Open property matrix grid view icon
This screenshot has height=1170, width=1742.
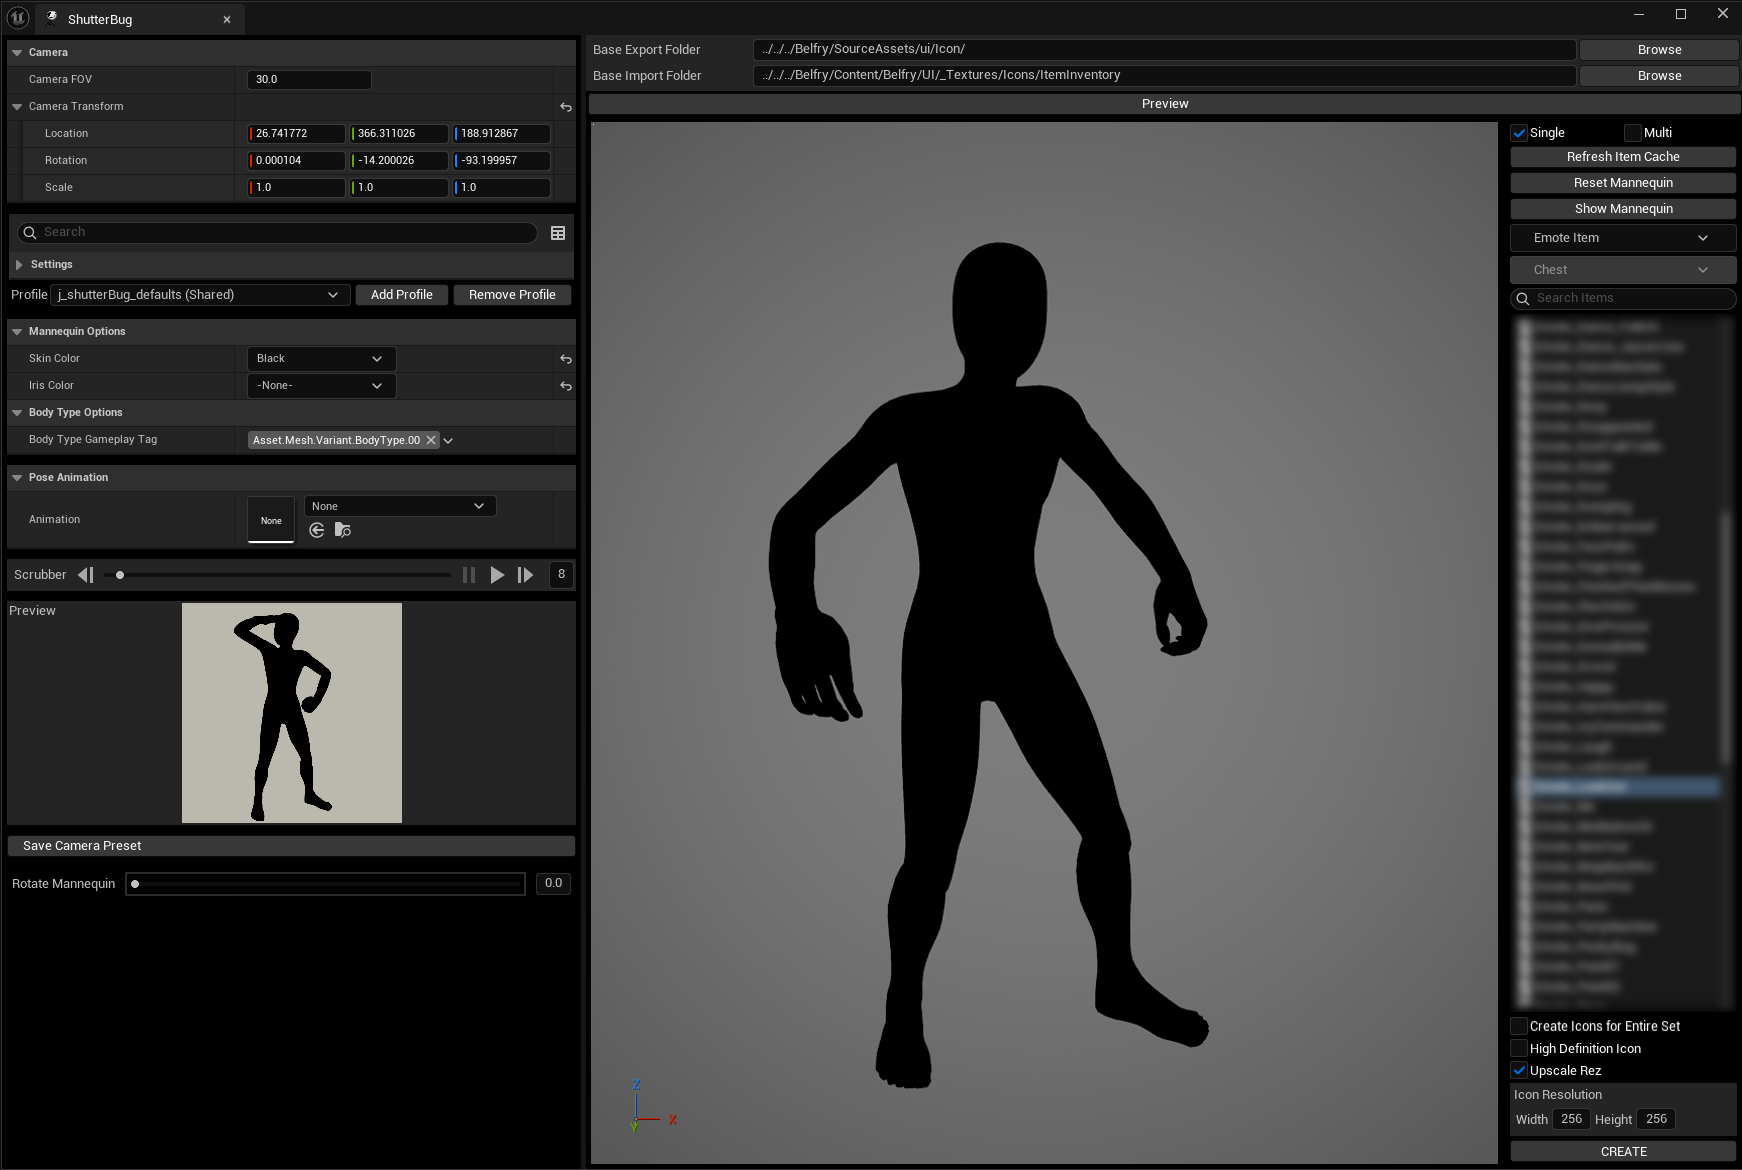[x=558, y=233]
